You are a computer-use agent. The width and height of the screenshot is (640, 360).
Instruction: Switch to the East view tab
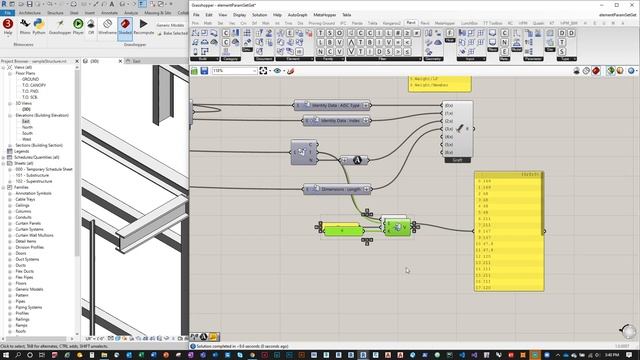(x=136, y=61)
